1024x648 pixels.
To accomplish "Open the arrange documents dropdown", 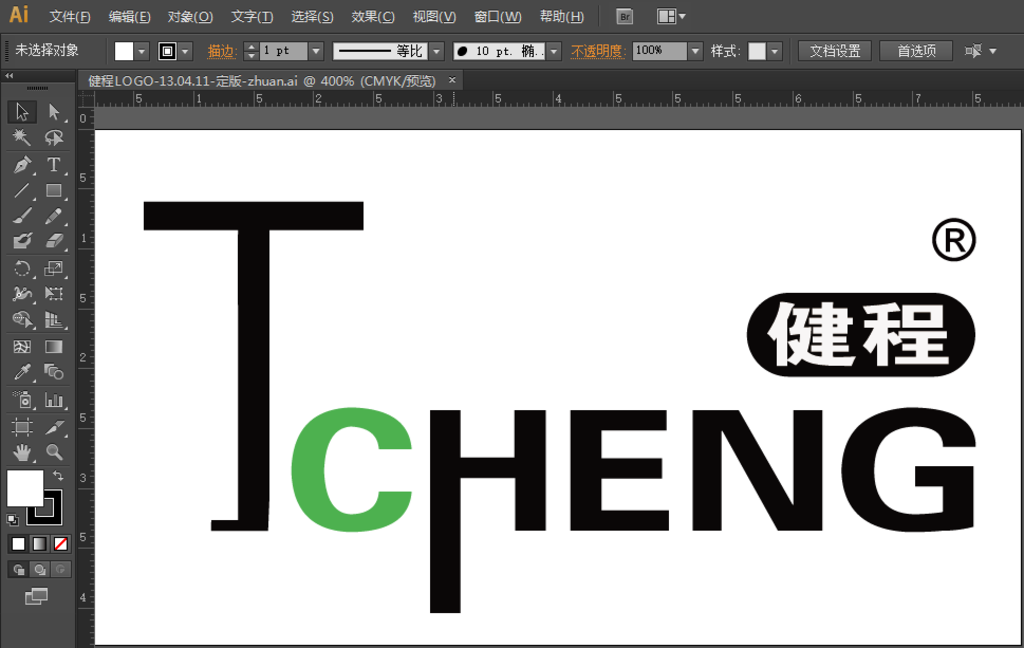I will (671, 16).
